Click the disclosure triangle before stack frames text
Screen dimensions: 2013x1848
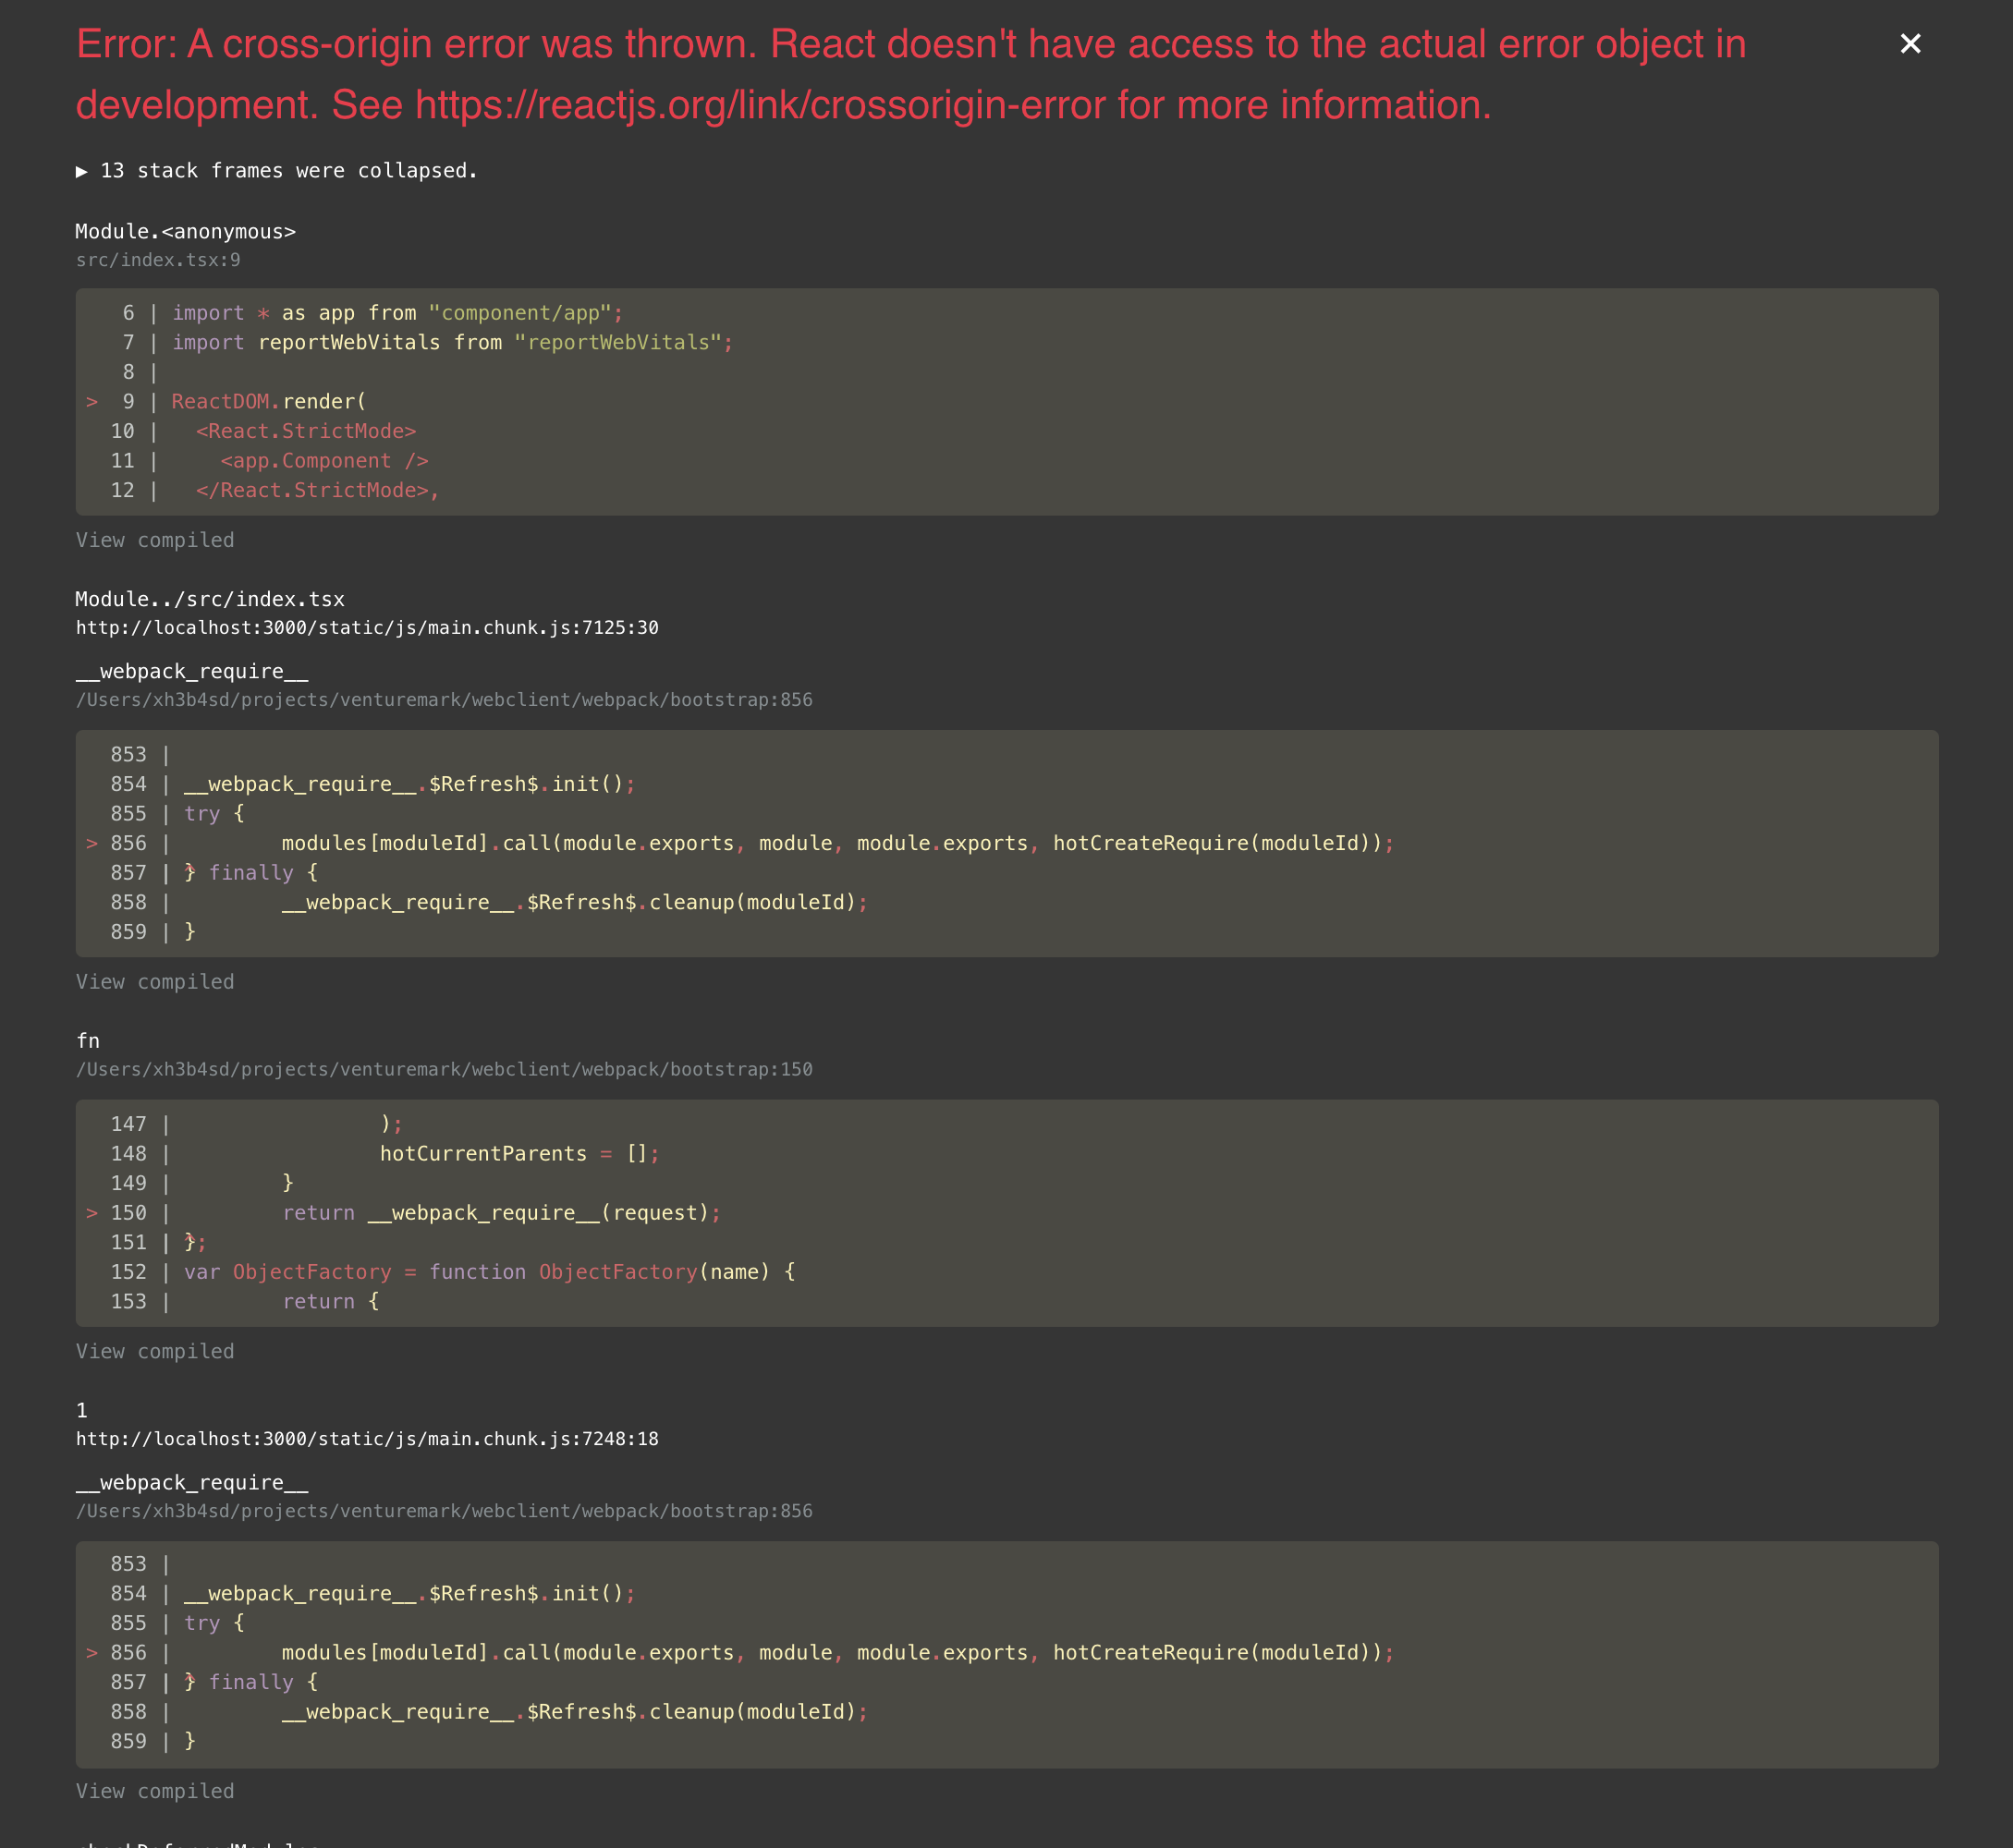(83, 170)
